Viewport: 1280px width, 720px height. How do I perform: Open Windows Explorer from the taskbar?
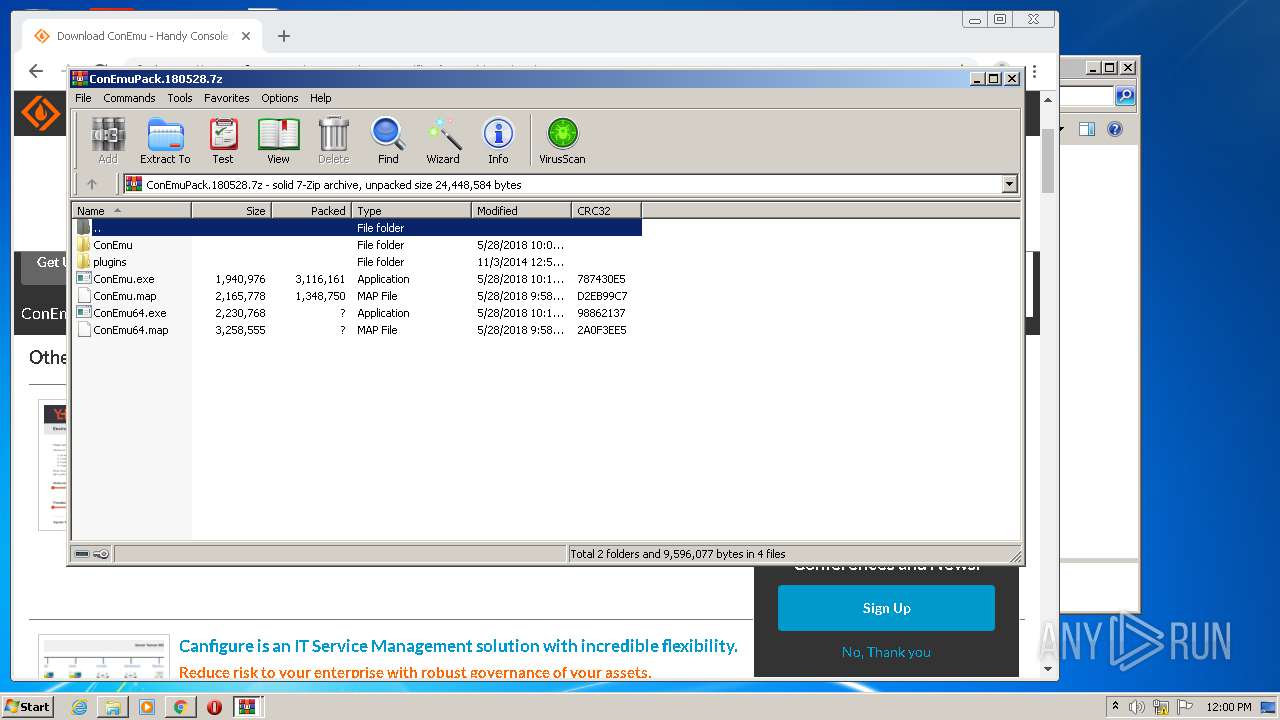pyautogui.click(x=113, y=707)
